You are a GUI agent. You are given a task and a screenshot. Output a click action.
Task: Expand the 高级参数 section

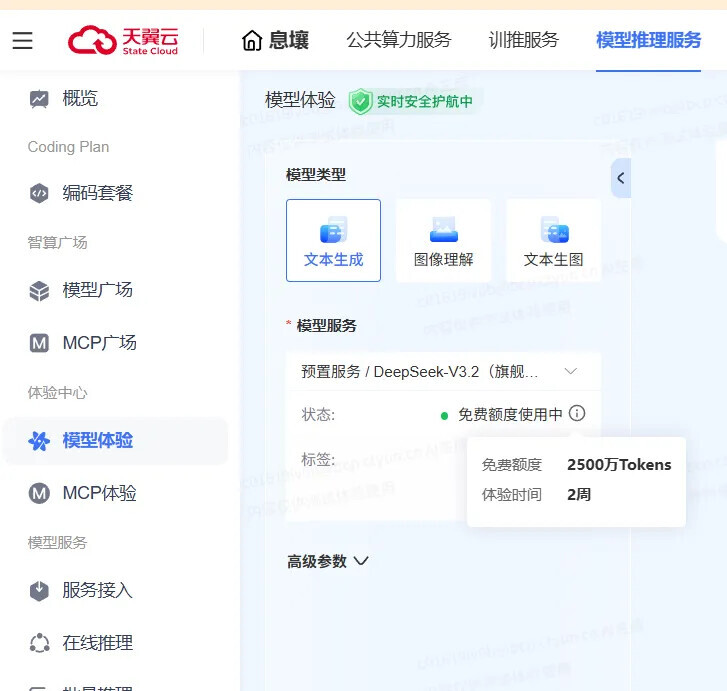328,561
